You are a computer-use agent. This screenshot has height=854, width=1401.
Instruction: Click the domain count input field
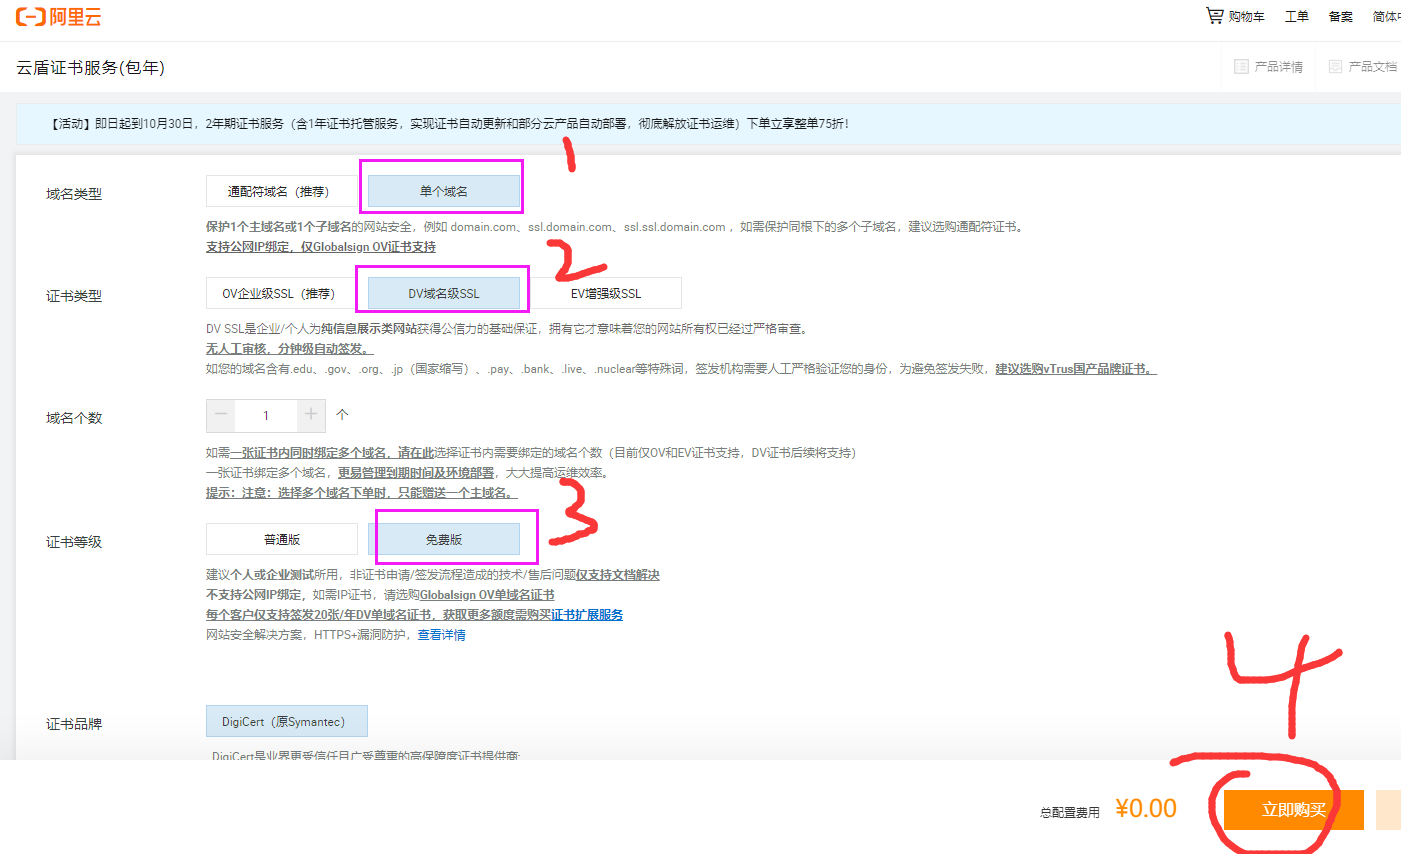coord(266,415)
